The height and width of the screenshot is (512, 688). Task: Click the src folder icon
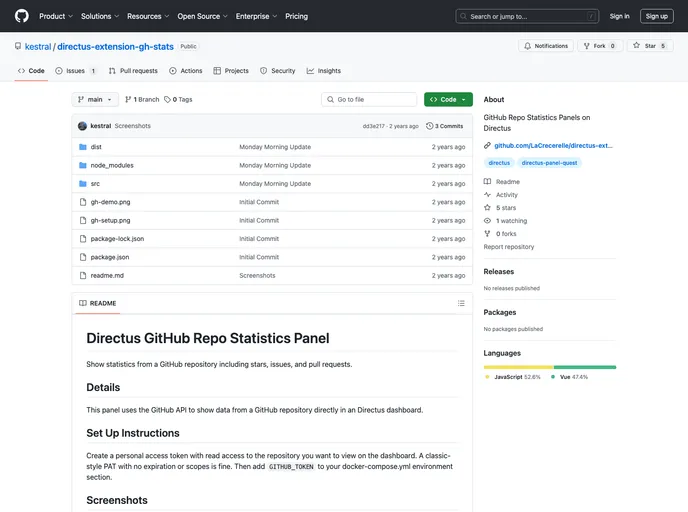tap(82, 184)
